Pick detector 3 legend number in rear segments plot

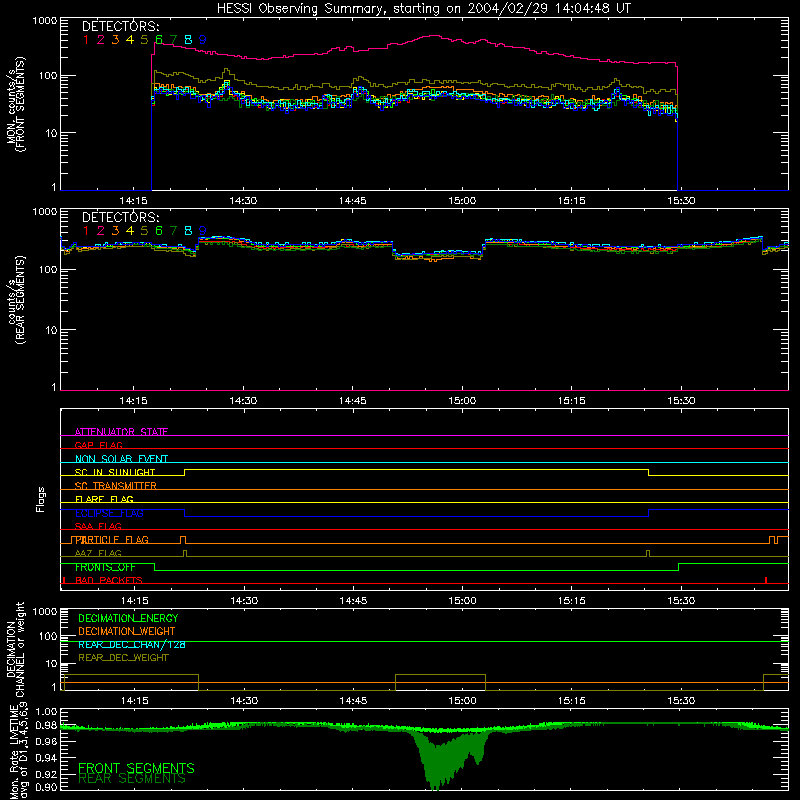point(115,231)
